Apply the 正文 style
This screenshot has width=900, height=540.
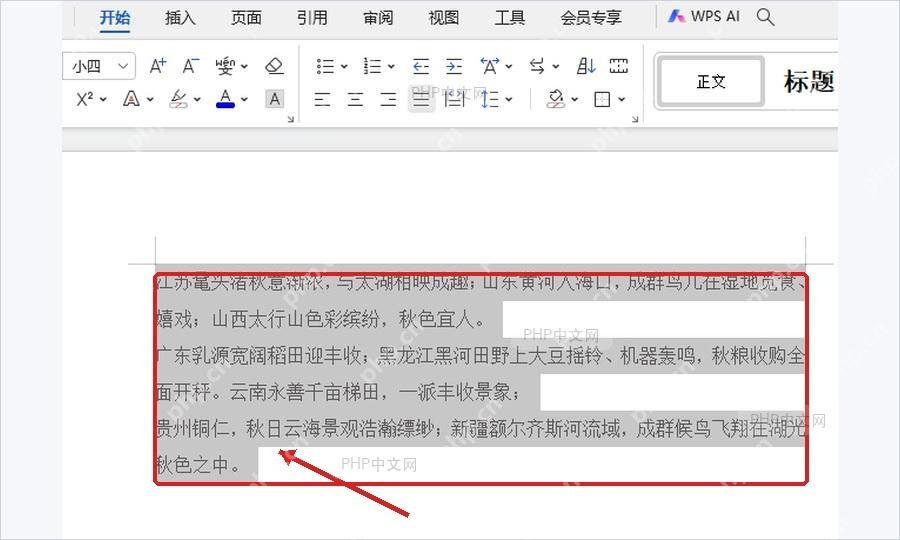711,81
